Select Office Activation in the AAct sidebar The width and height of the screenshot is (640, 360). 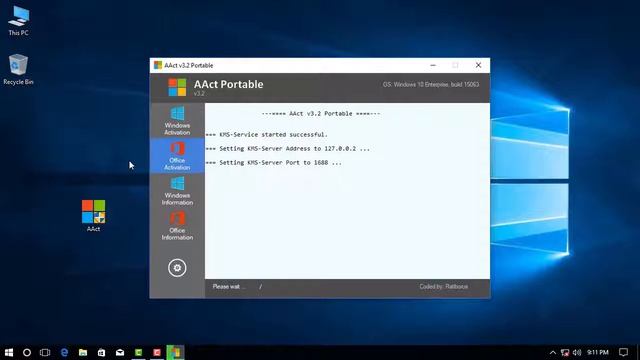click(x=177, y=156)
